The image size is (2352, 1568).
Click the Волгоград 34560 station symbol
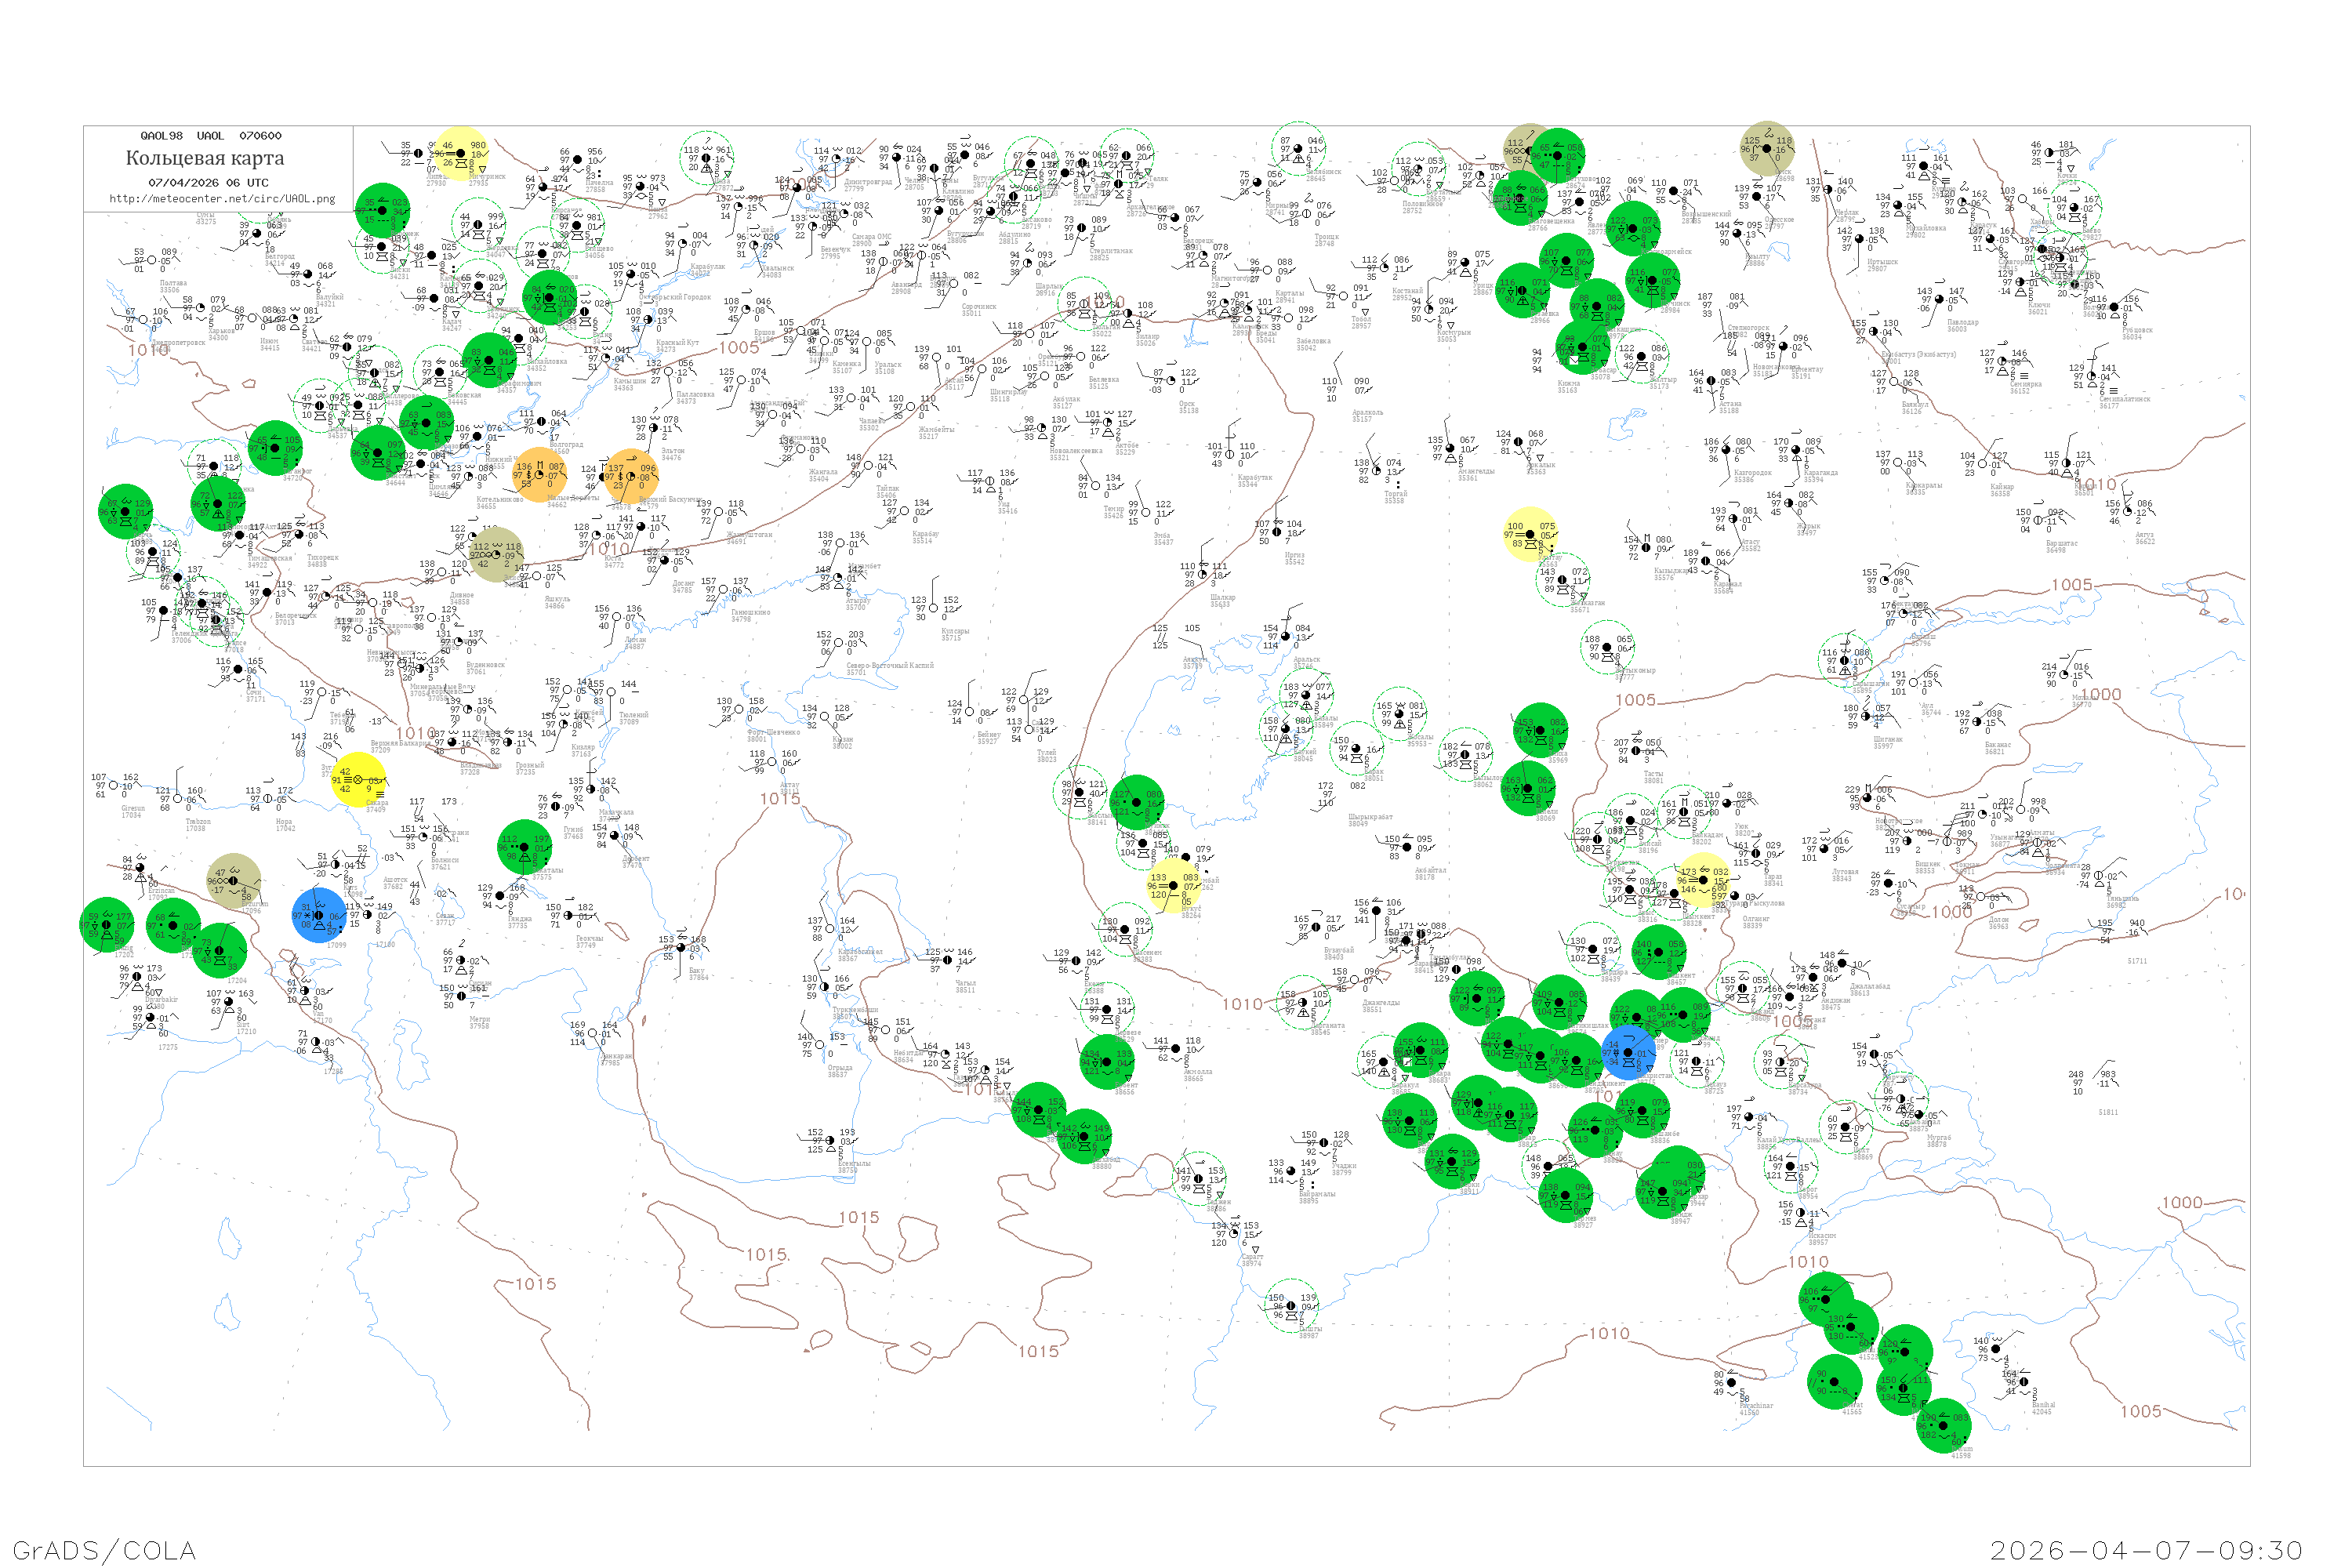(541, 422)
